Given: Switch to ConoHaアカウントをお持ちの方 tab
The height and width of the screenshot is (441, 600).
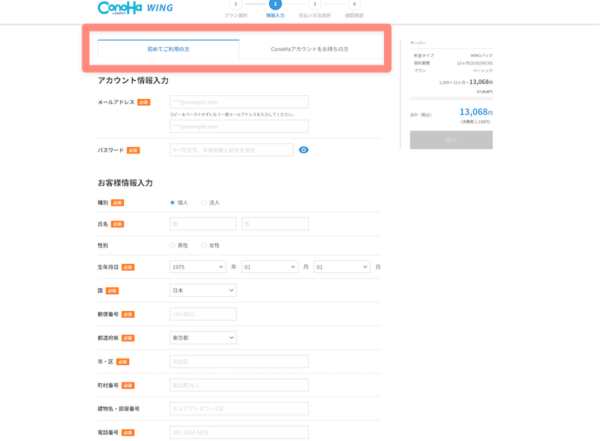Looking at the screenshot, I should [x=309, y=49].
